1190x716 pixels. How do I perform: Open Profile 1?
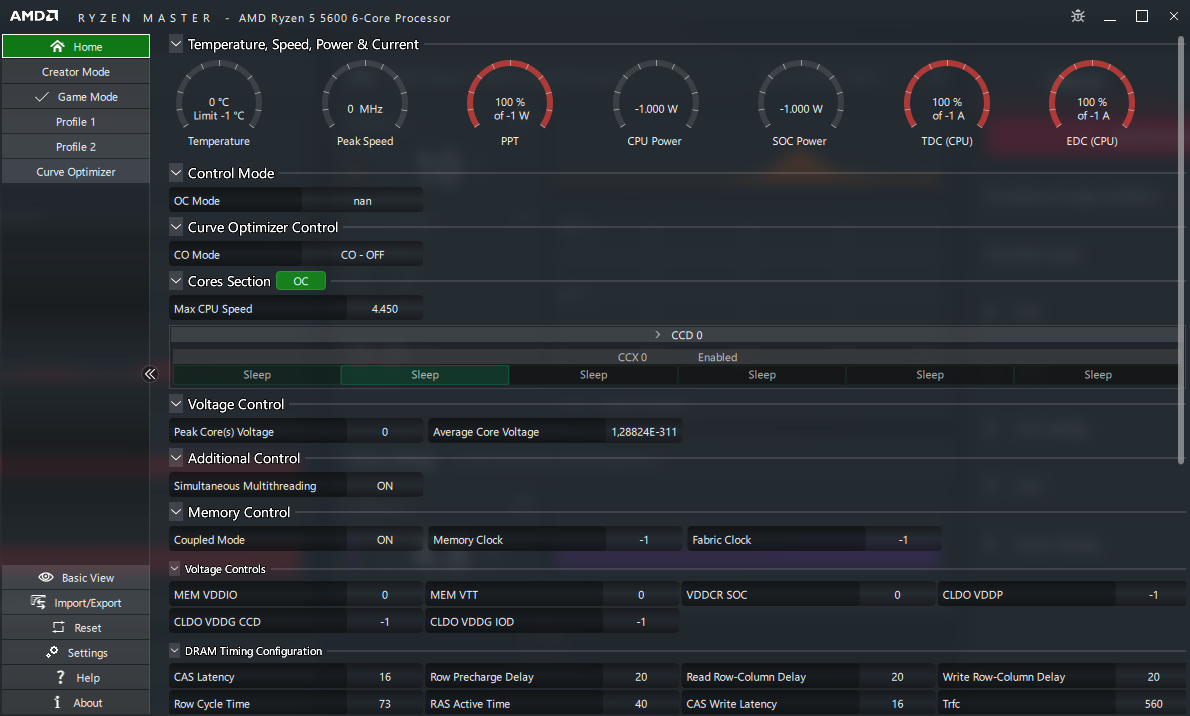tap(76, 121)
